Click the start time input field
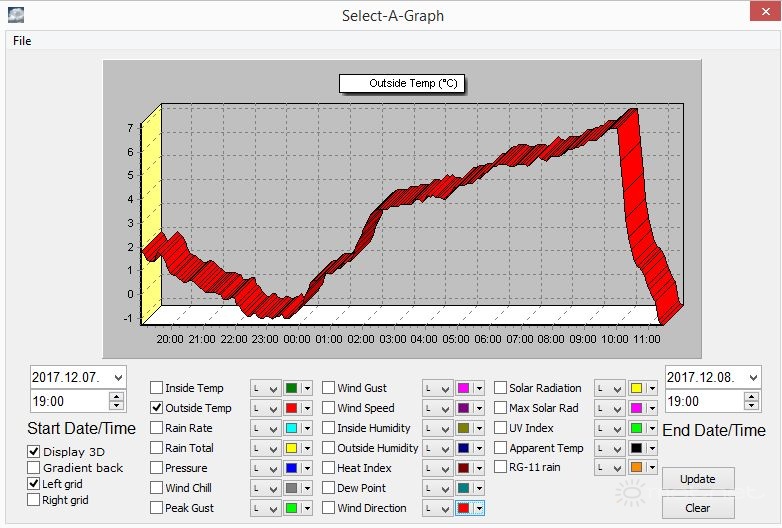The height and width of the screenshot is (528, 782). click(x=68, y=401)
